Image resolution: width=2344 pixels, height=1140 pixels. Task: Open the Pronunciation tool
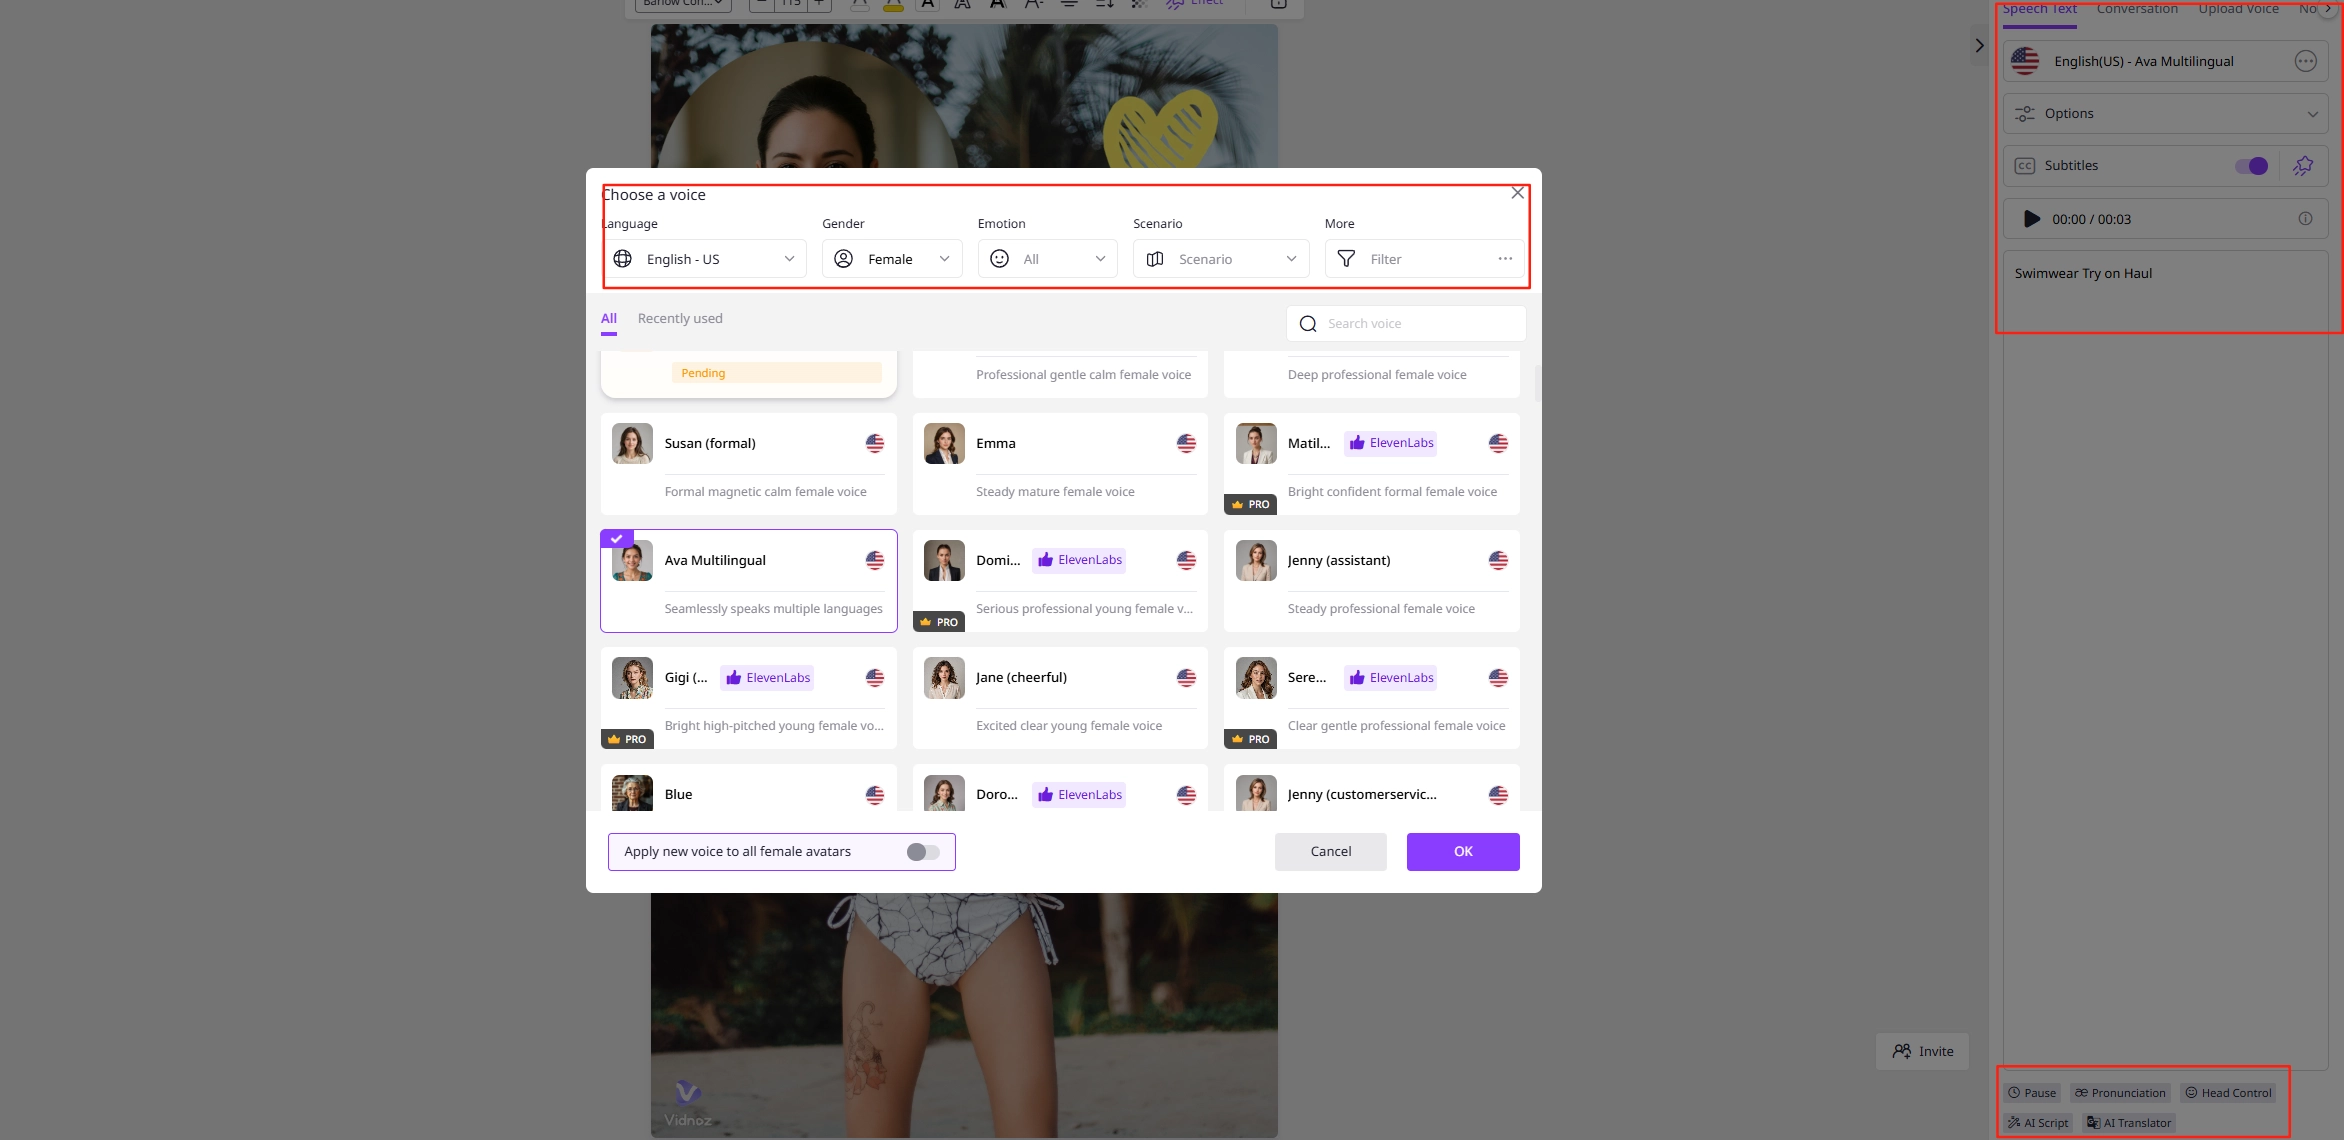(2120, 1093)
